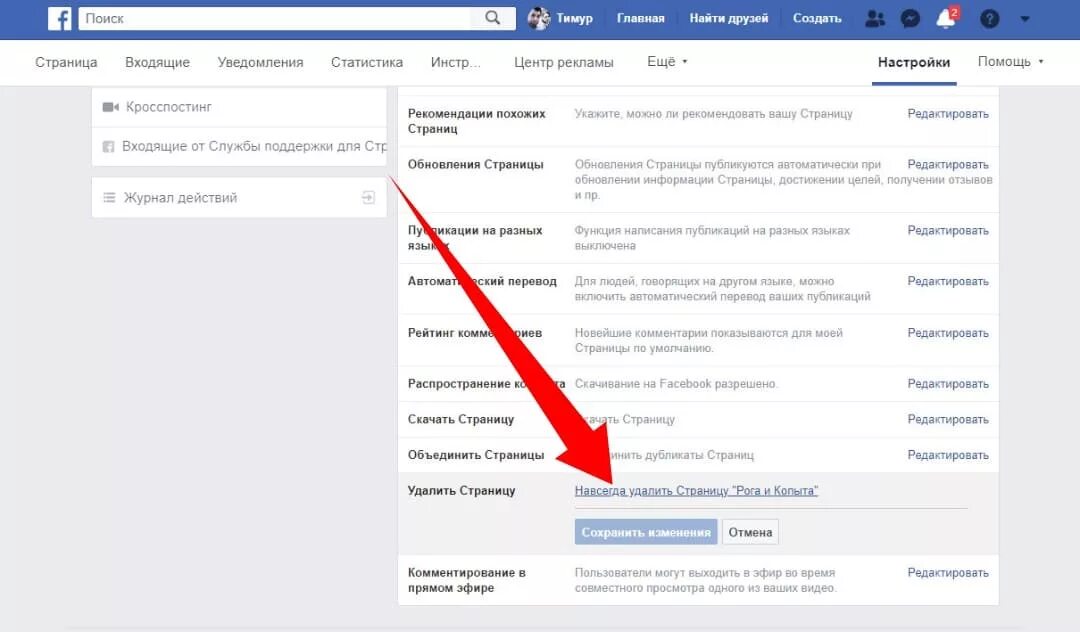This screenshot has height=632, width=1080.
Task: Click text 'Скачивание на Facebook разрешено'
Action: pos(675,384)
